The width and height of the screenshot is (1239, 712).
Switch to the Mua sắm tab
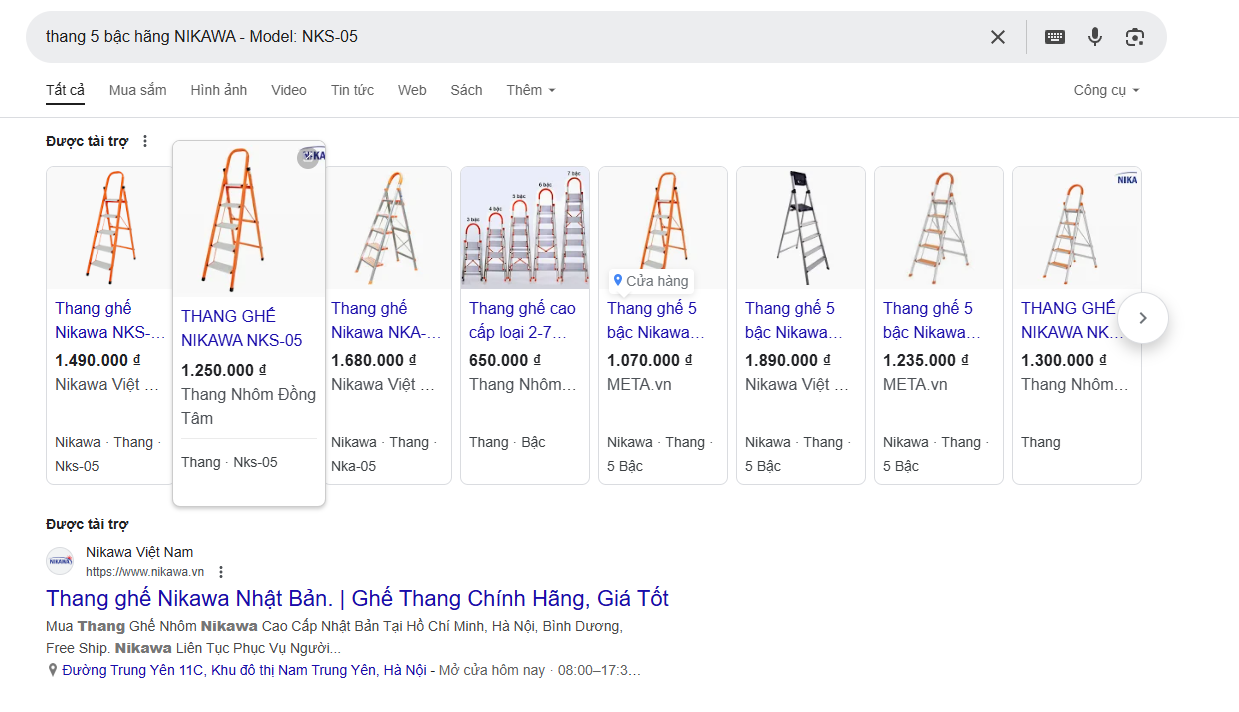pyautogui.click(x=137, y=90)
